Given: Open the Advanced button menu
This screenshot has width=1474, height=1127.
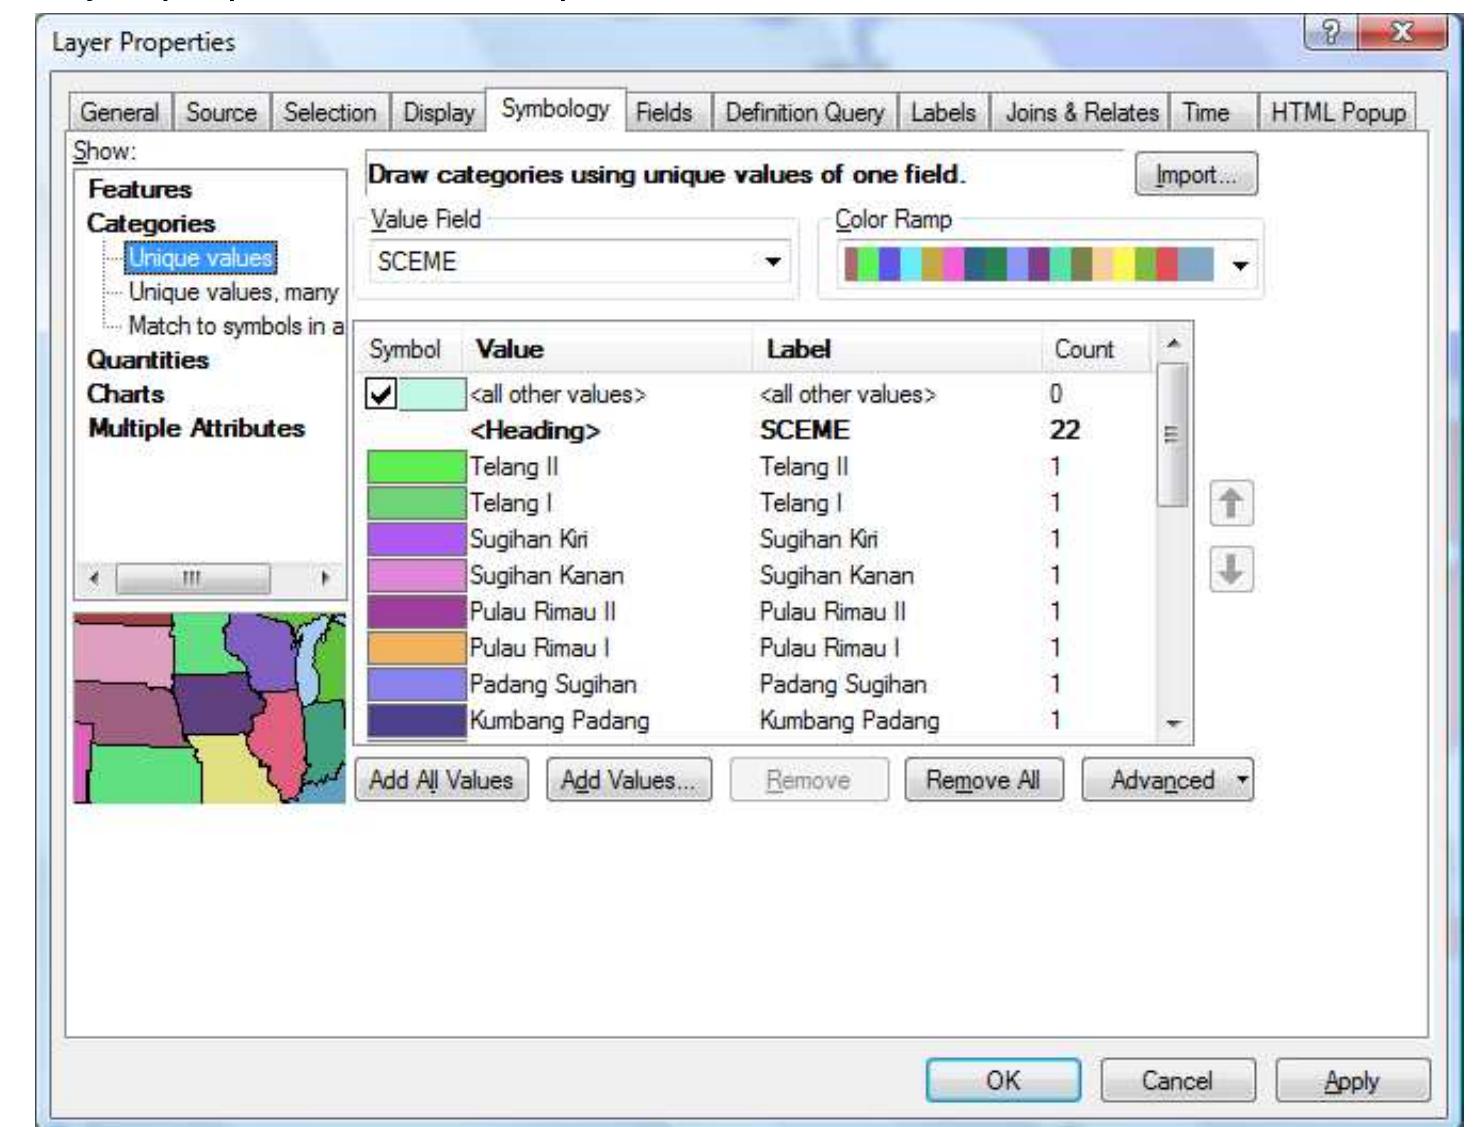Looking at the screenshot, I should point(1167,780).
